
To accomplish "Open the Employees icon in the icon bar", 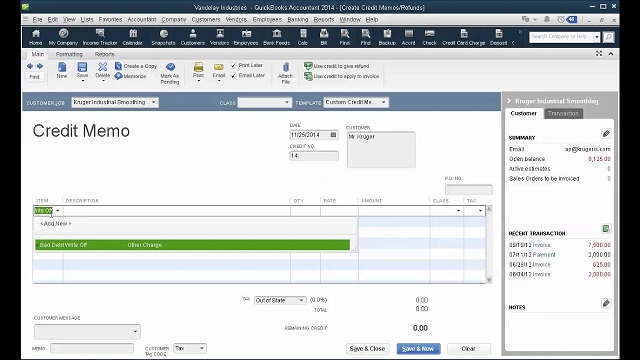I will [x=246, y=37].
